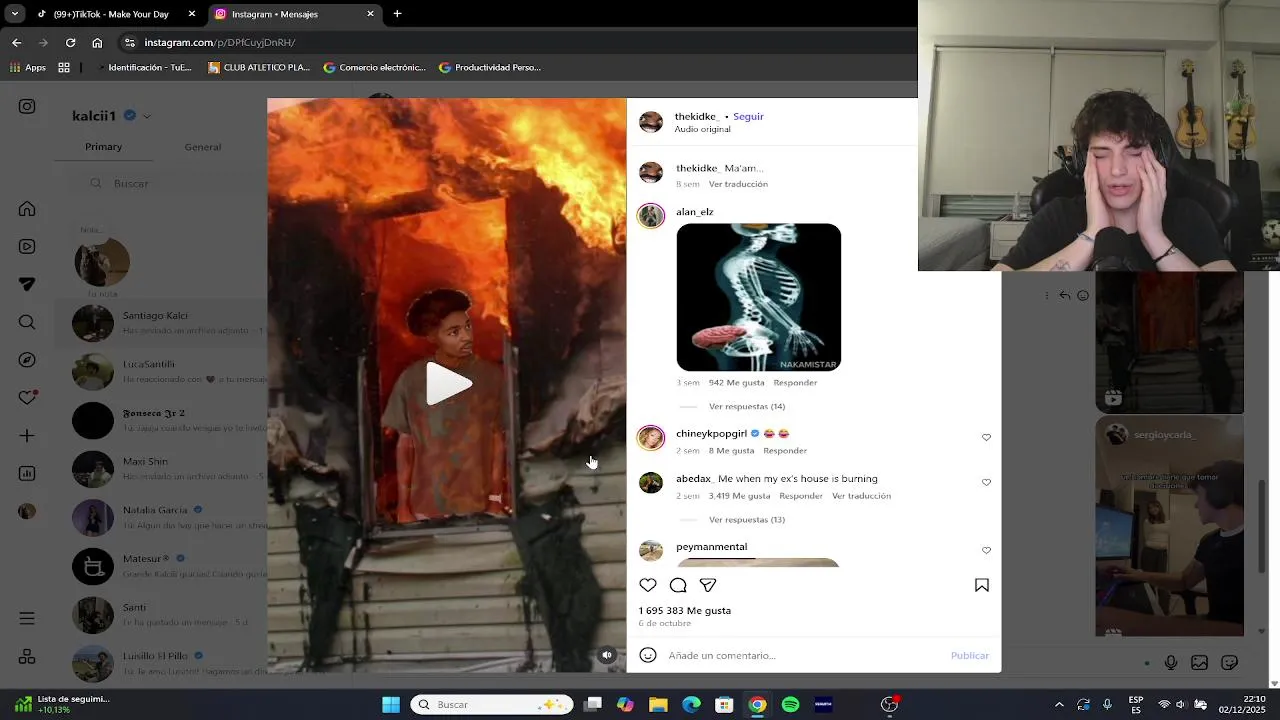This screenshot has width=1280, height=720.
Task: Click the sticker icon in chat composer
Action: coord(1230,663)
